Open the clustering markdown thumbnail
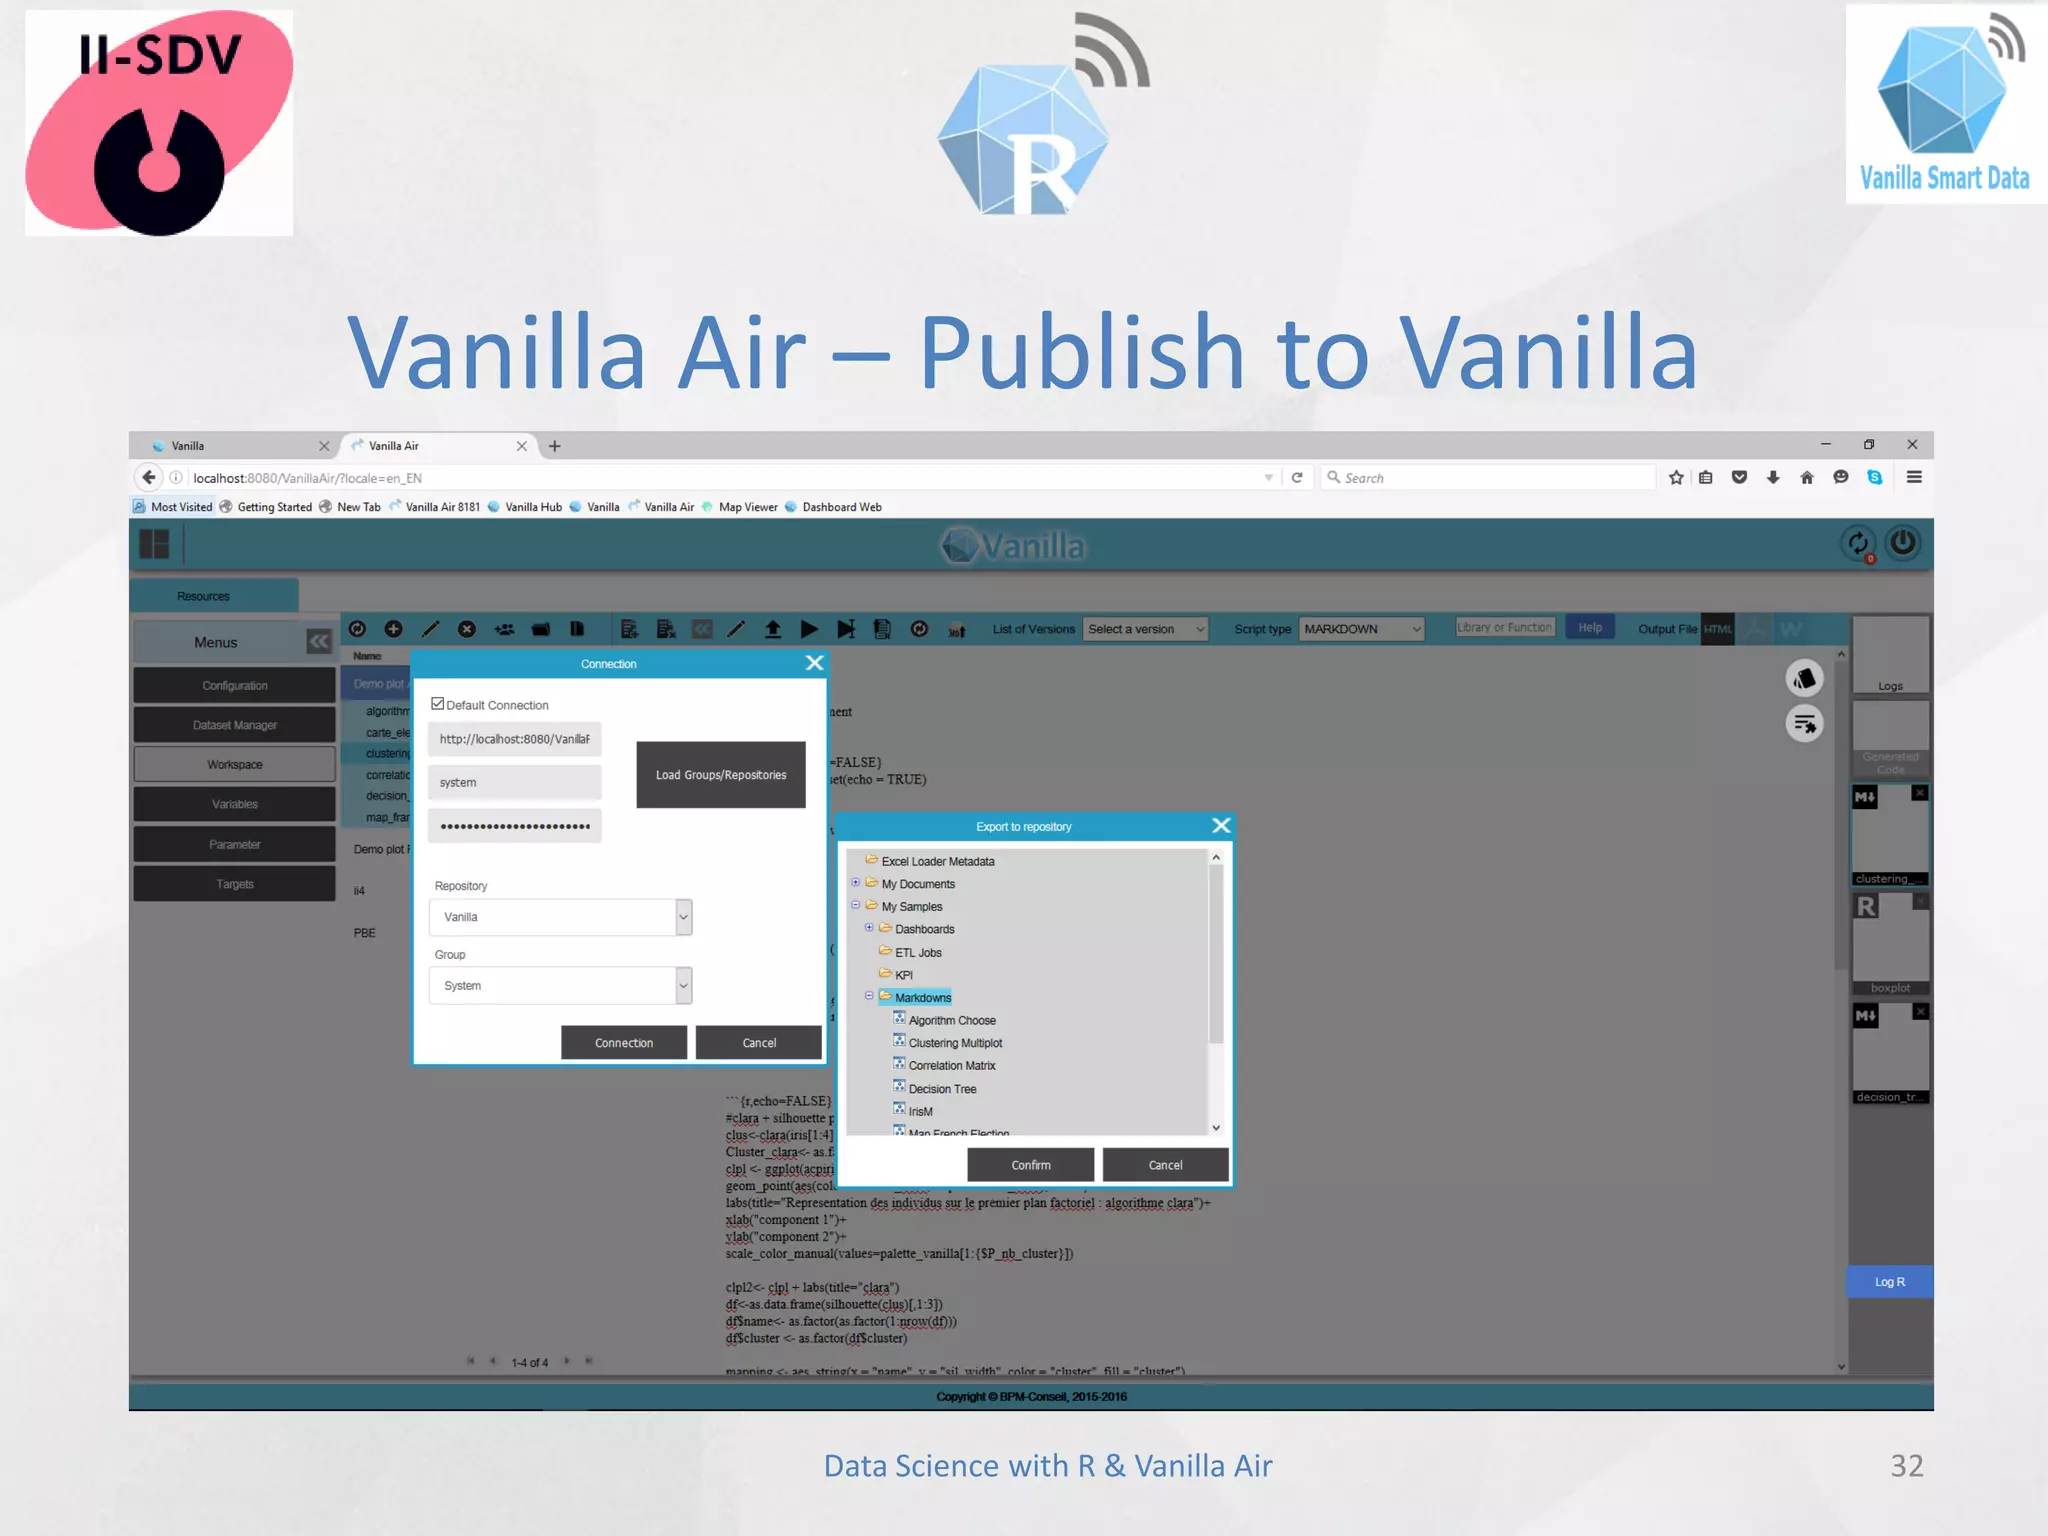Image resolution: width=2048 pixels, height=1536 pixels. click(1890, 835)
